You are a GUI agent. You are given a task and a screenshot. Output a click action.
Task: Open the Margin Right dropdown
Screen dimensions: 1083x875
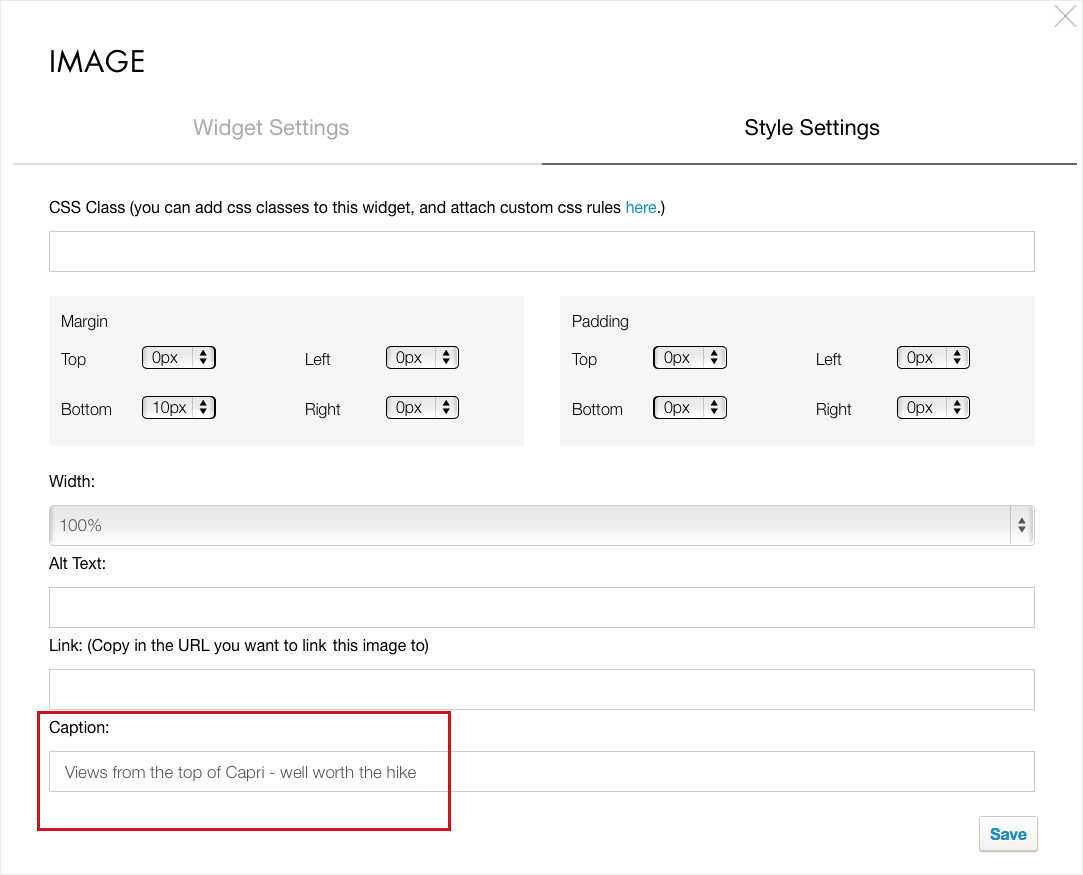[422, 407]
